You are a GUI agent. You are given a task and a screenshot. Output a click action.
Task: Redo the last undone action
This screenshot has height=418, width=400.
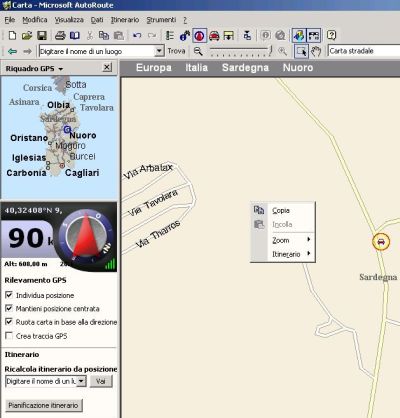point(152,35)
